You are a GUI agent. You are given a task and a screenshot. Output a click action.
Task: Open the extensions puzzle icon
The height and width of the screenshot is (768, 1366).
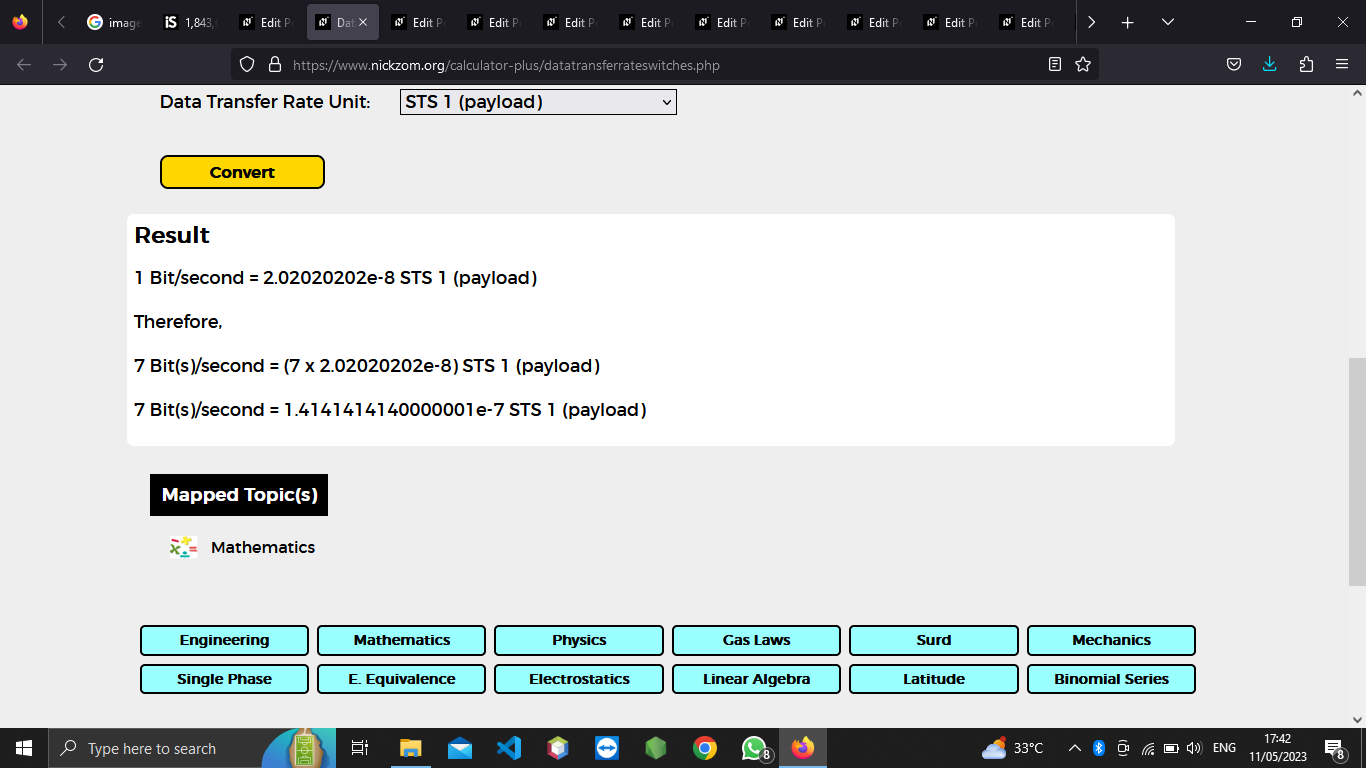(x=1306, y=65)
